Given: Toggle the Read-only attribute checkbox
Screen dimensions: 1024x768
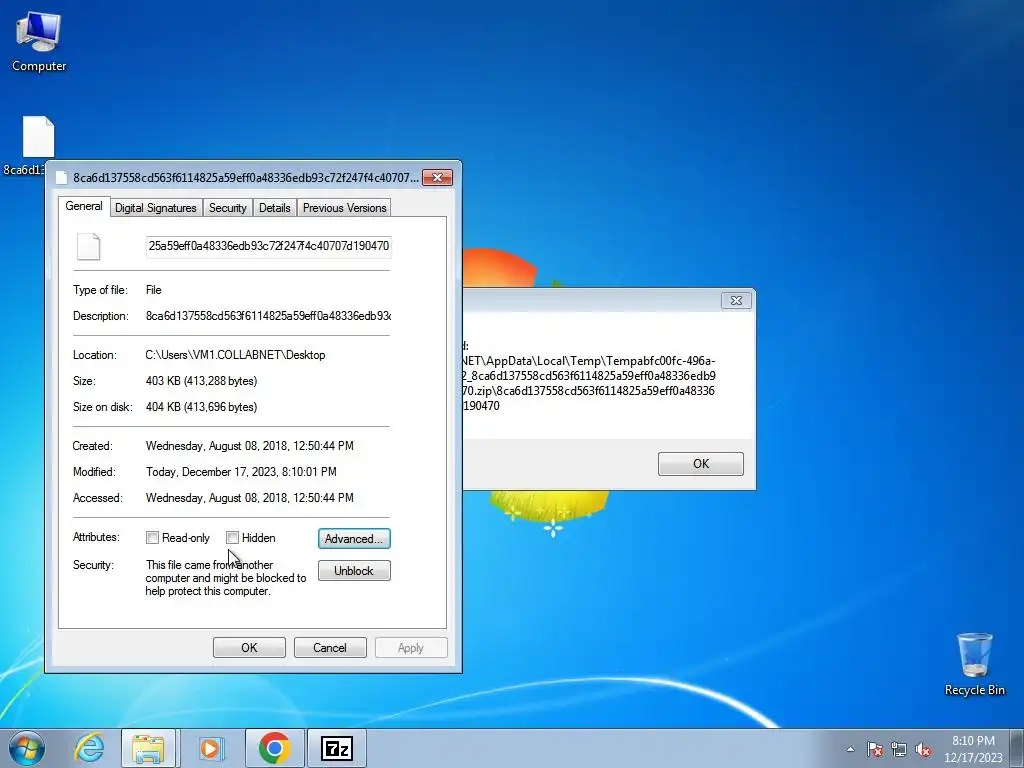Looking at the screenshot, I should click(152, 537).
